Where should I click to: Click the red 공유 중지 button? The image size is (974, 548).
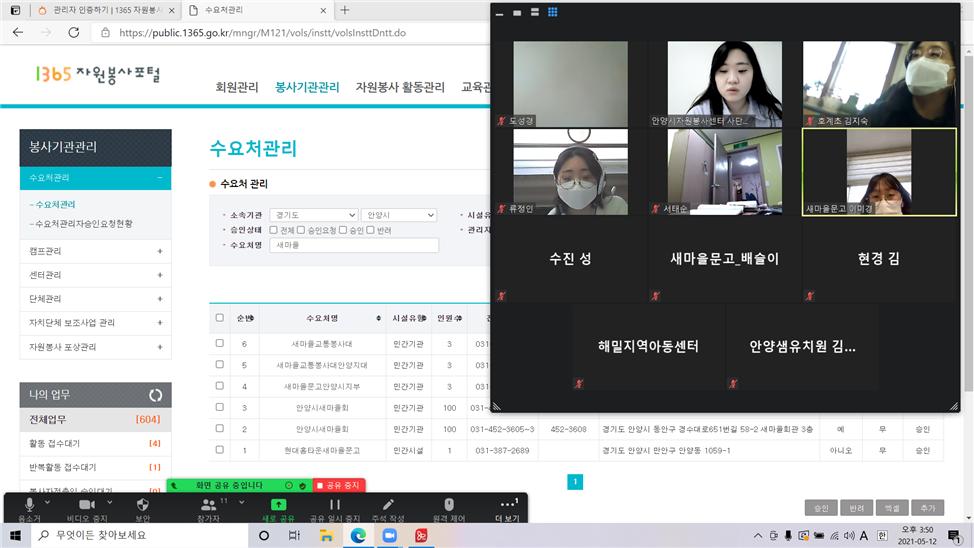[338, 485]
